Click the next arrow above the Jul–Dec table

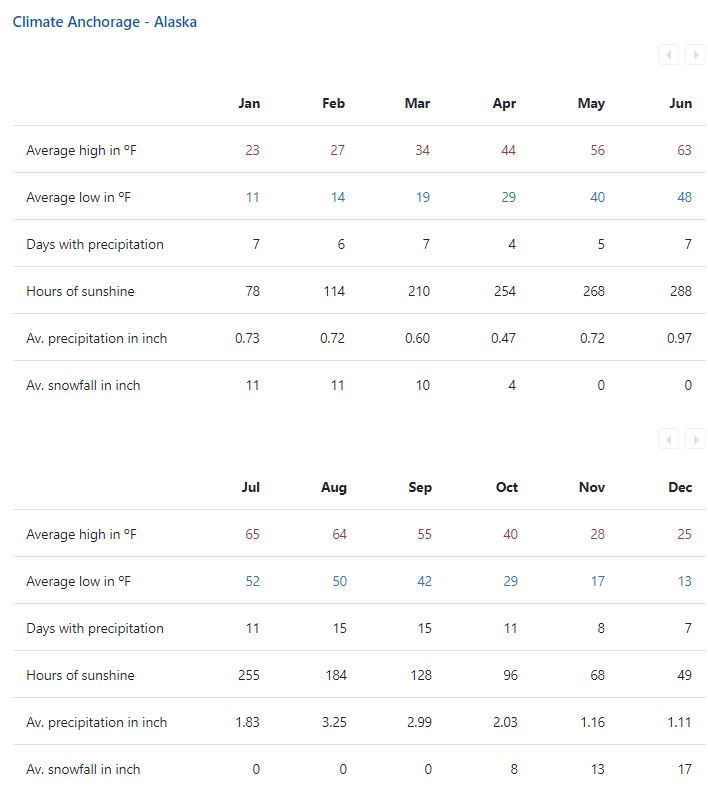click(695, 439)
